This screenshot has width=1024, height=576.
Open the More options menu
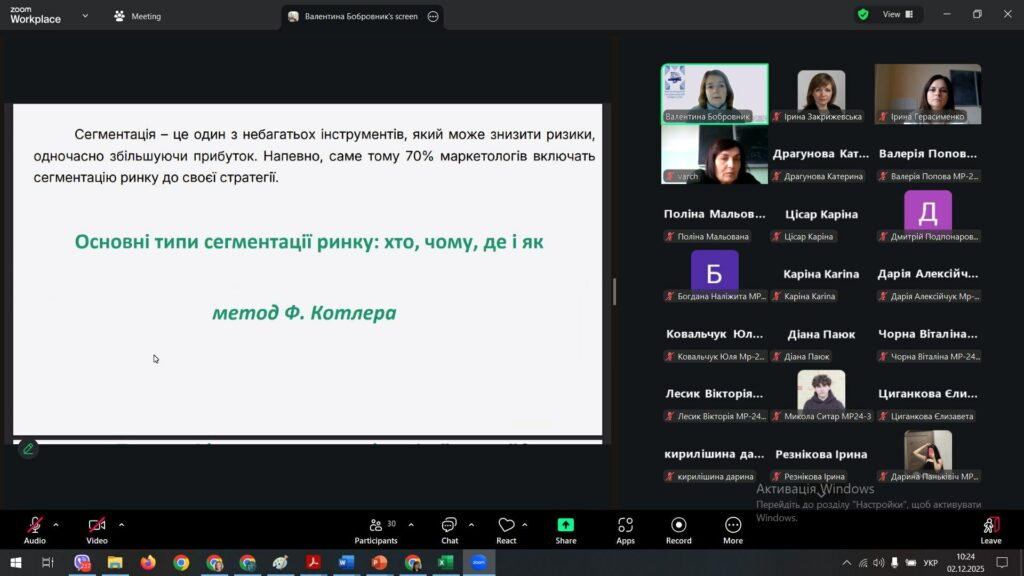pyautogui.click(x=733, y=529)
